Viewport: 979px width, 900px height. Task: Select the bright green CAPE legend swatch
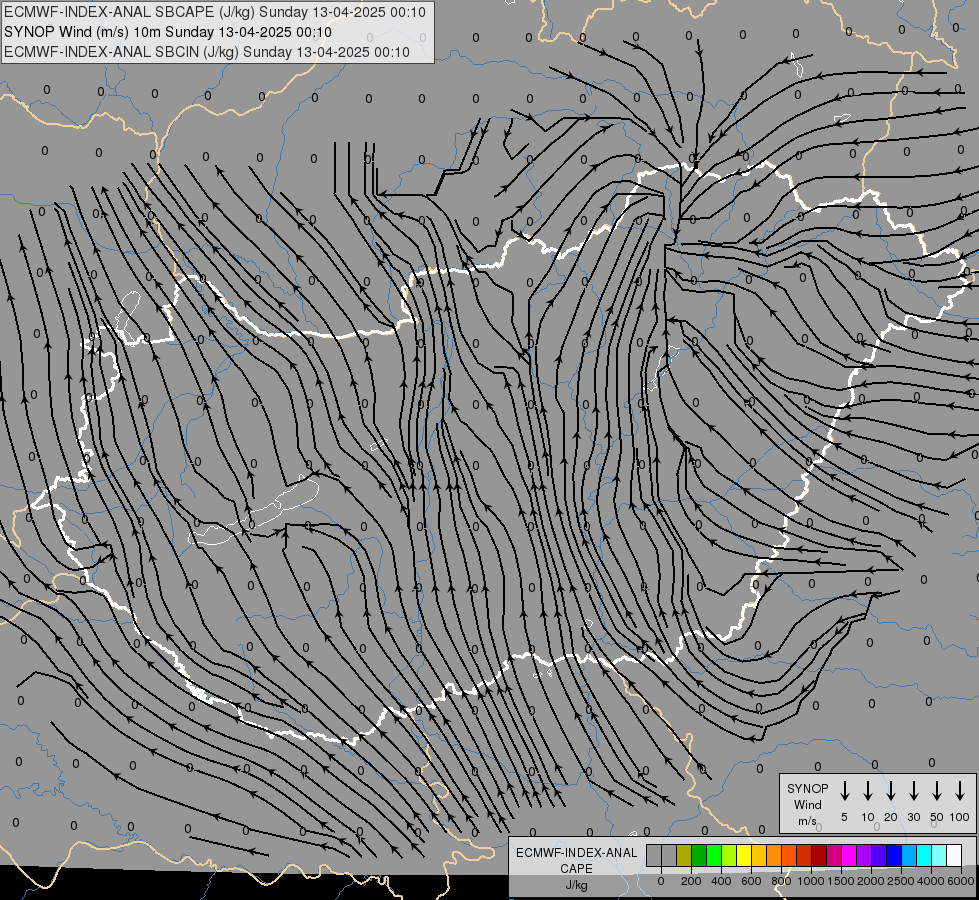coord(714,855)
